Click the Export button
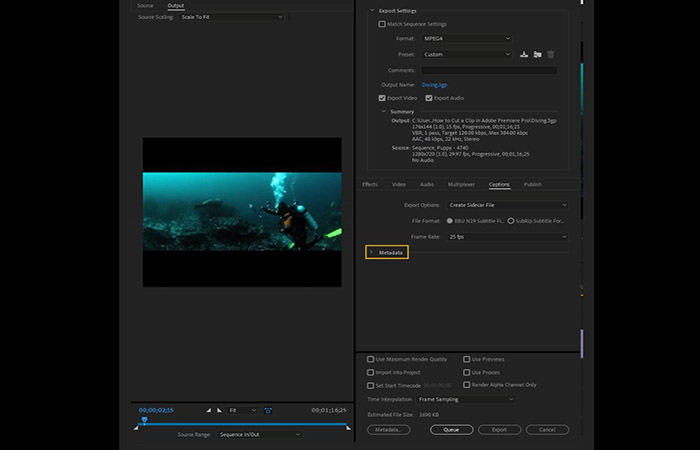Image resolution: width=700 pixels, height=450 pixels. pos(500,430)
